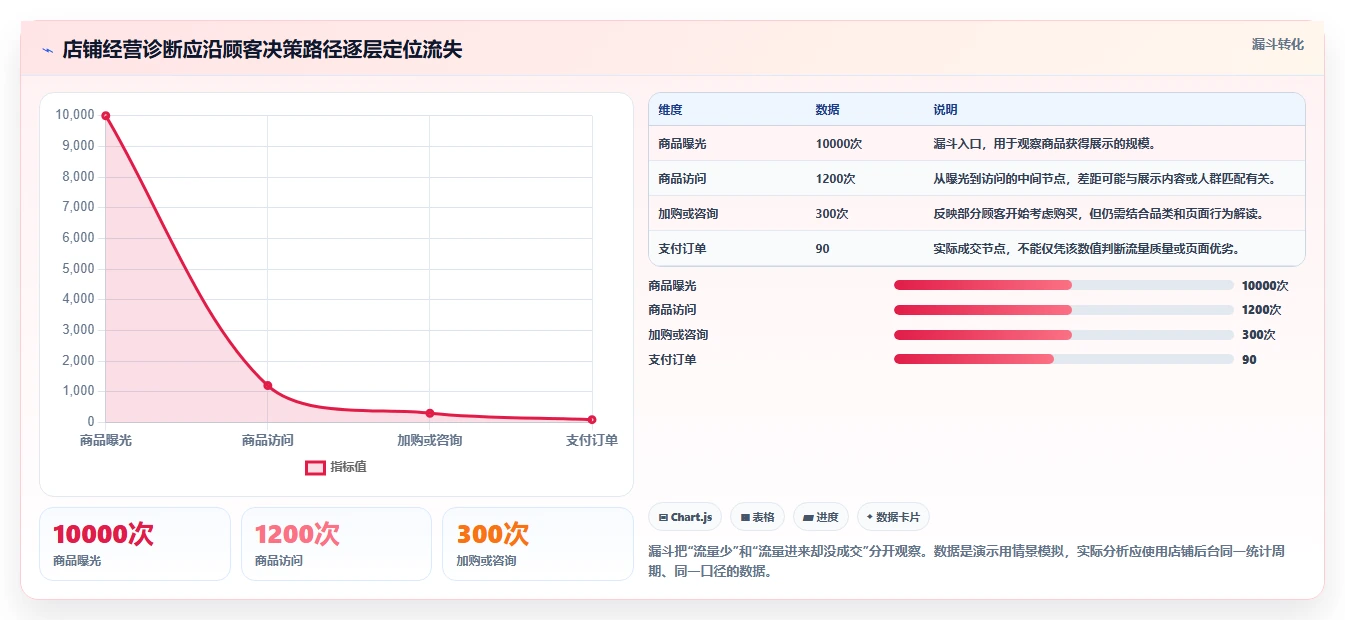Click the 商品访问 x-axis label
The width and height of the screenshot is (1345, 620).
[267, 440]
